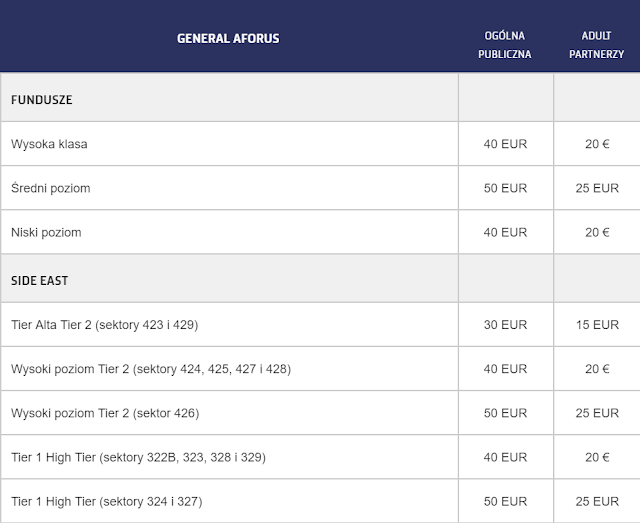Select the Wysoka klasa row label
The width and height of the screenshot is (640, 523).
[49, 144]
